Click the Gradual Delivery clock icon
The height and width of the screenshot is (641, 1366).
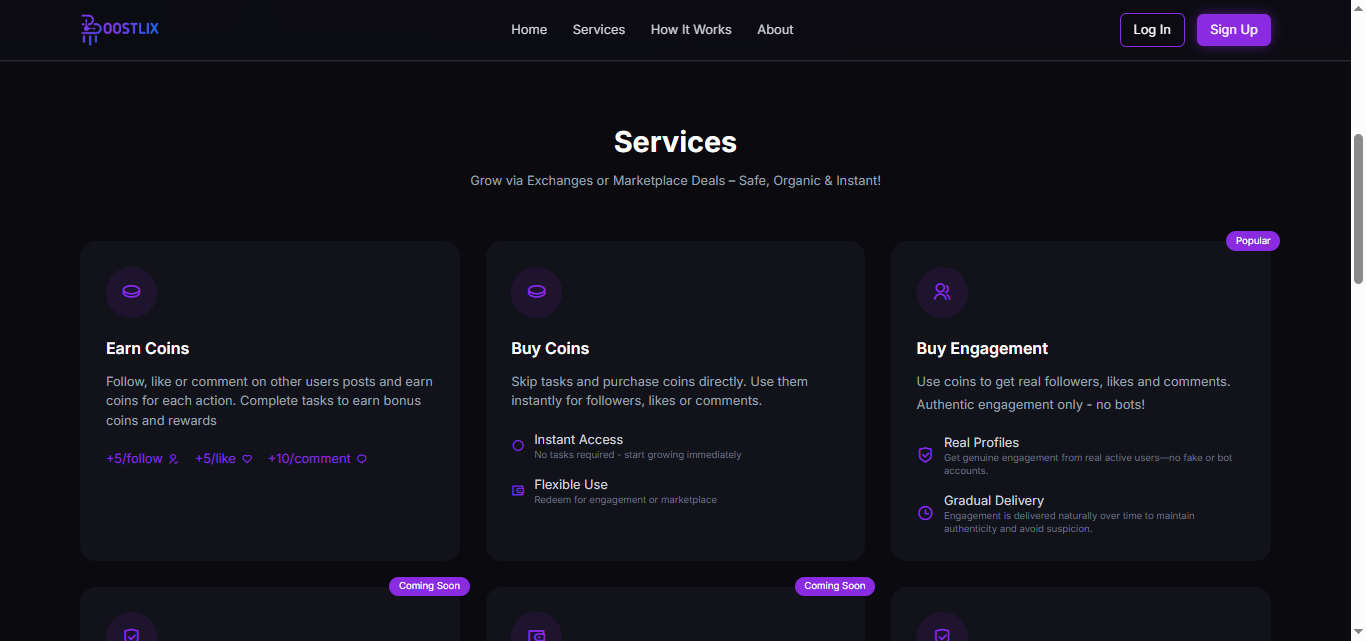[x=925, y=513]
